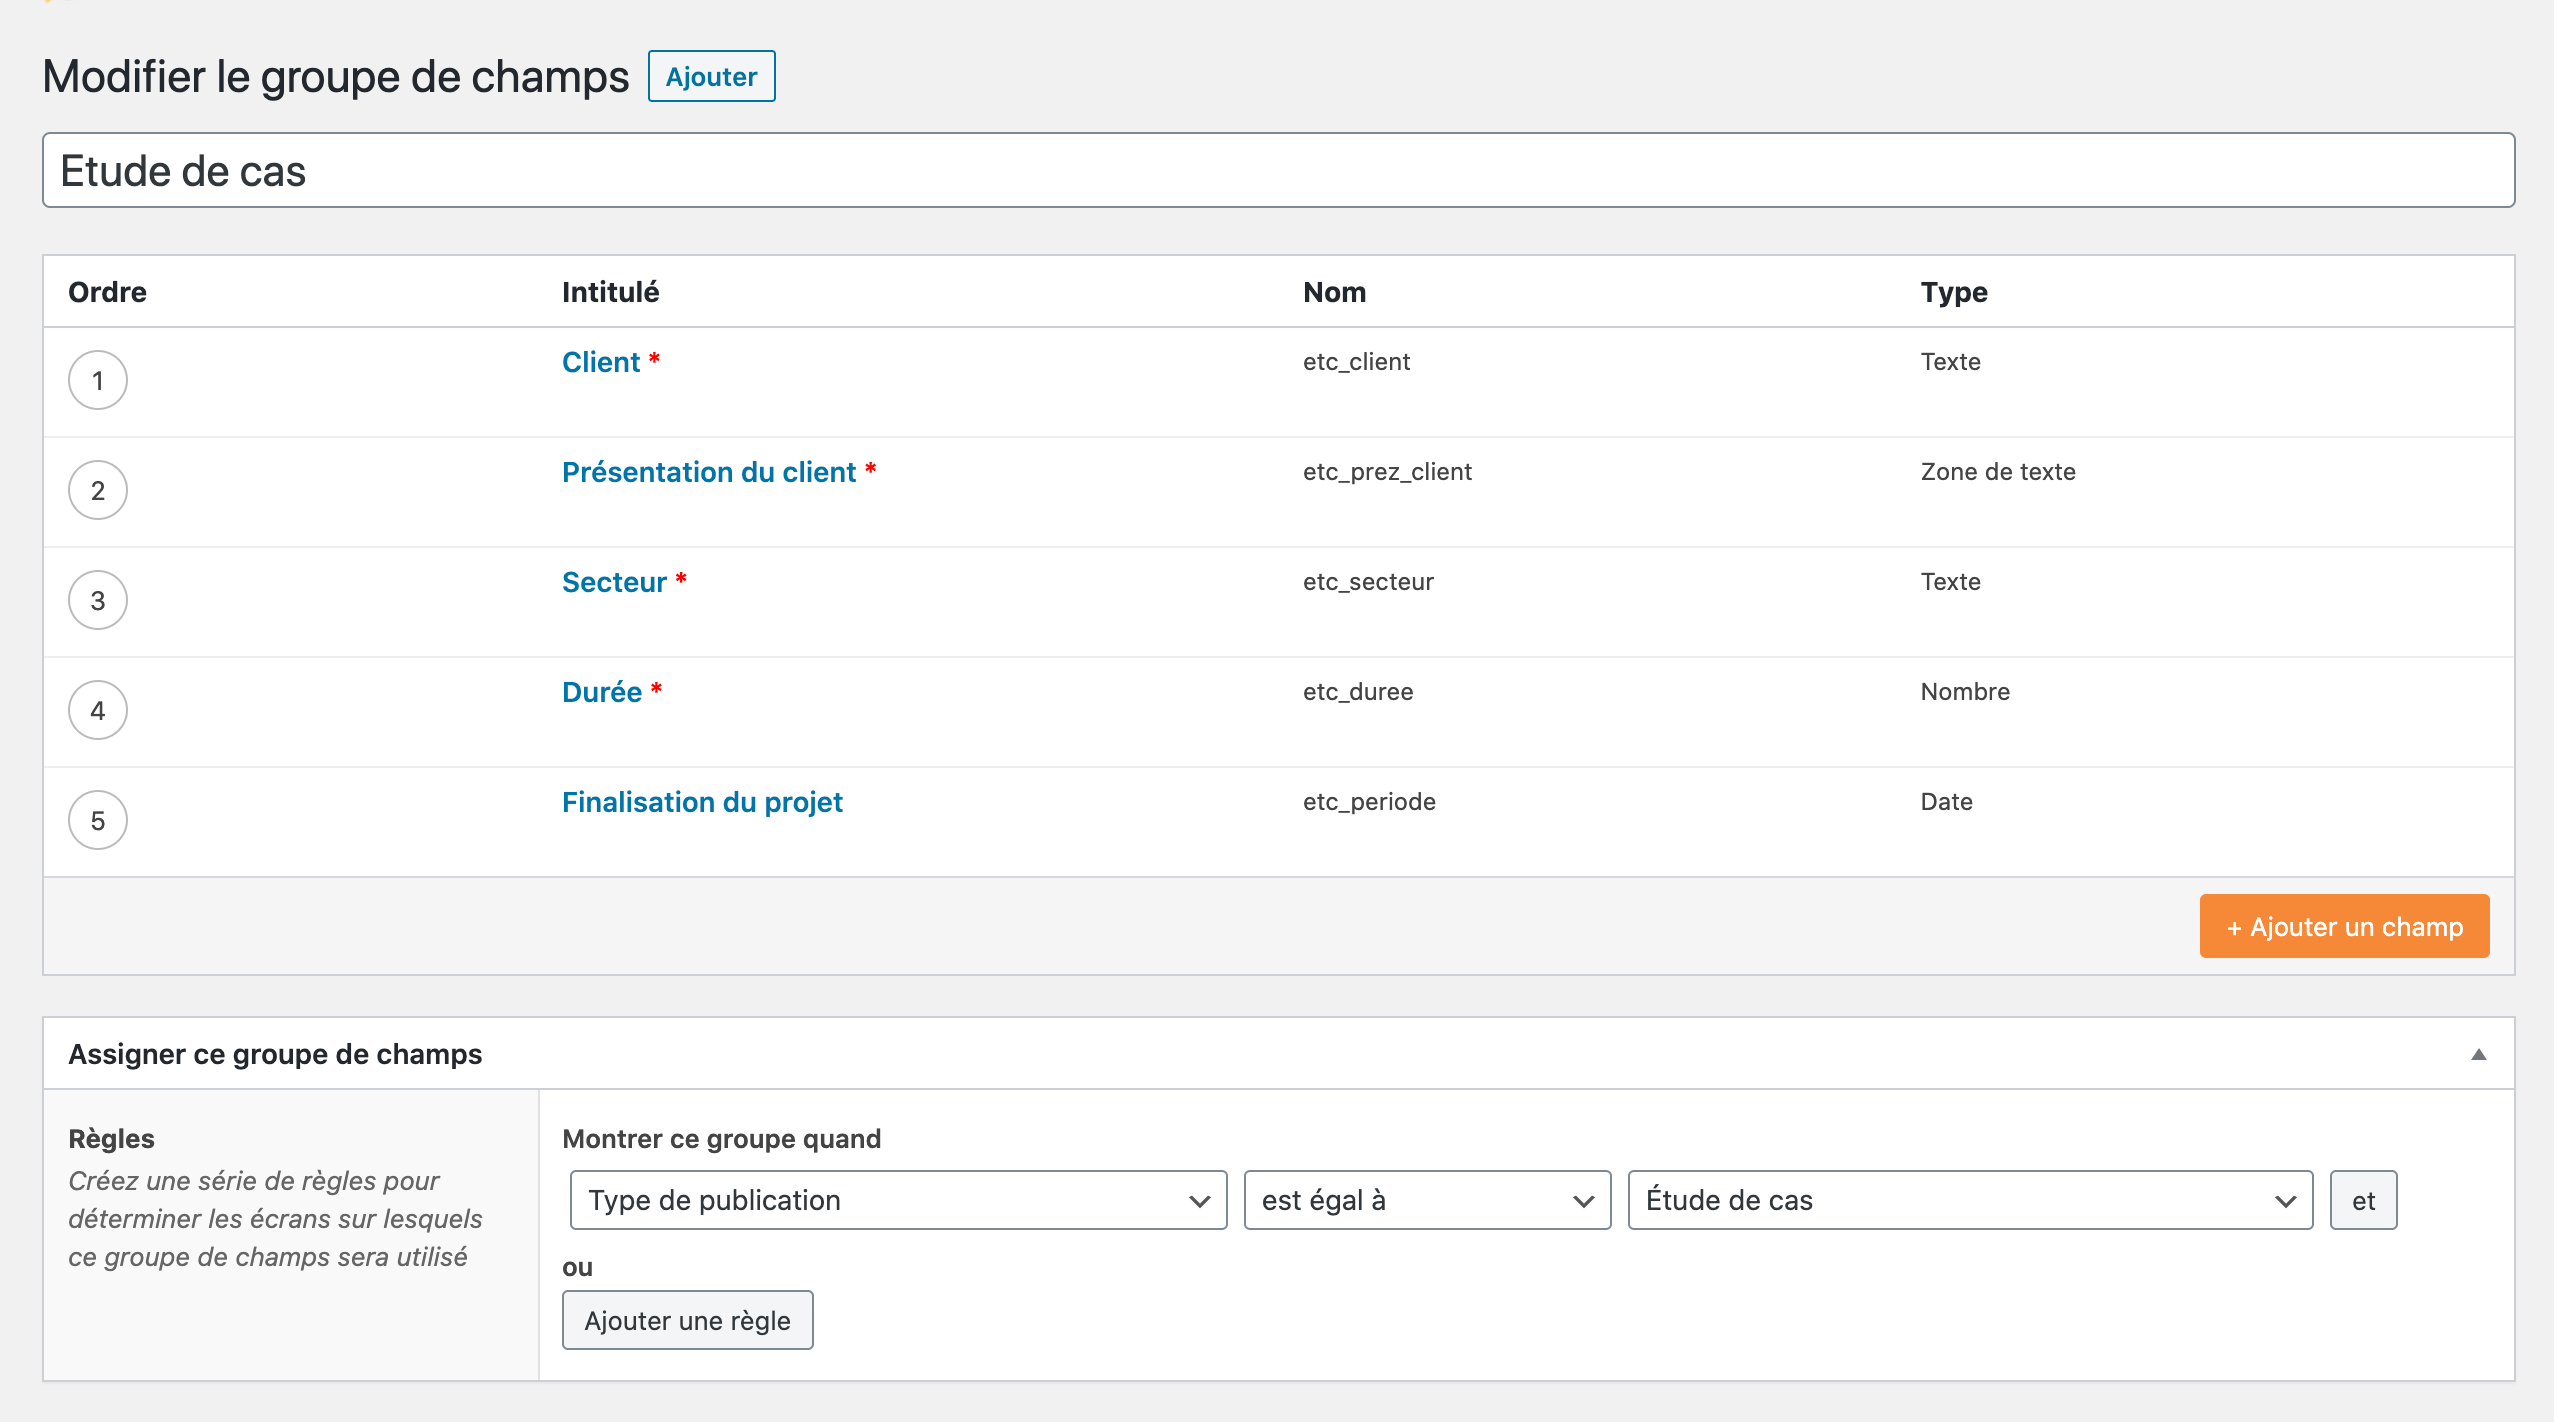This screenshot has width=2554, height=1422.
Task: Open the Durée field link
Action: click(x=602, y=692)
